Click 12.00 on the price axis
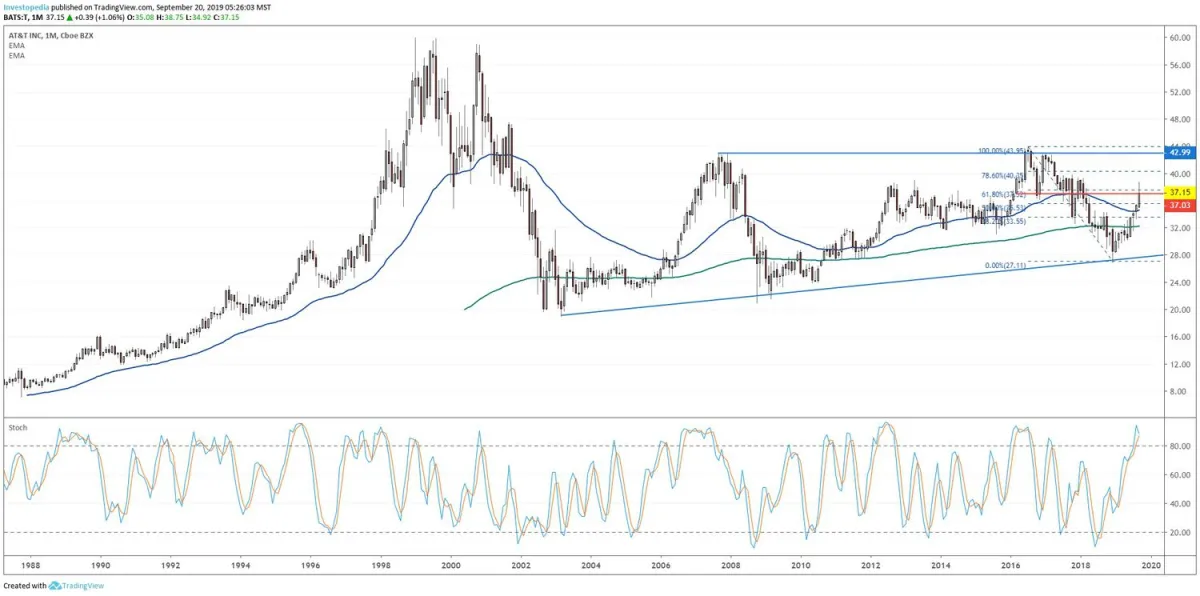The image size is (1200, 596). pyautogui.click(x=1178, y=364)
